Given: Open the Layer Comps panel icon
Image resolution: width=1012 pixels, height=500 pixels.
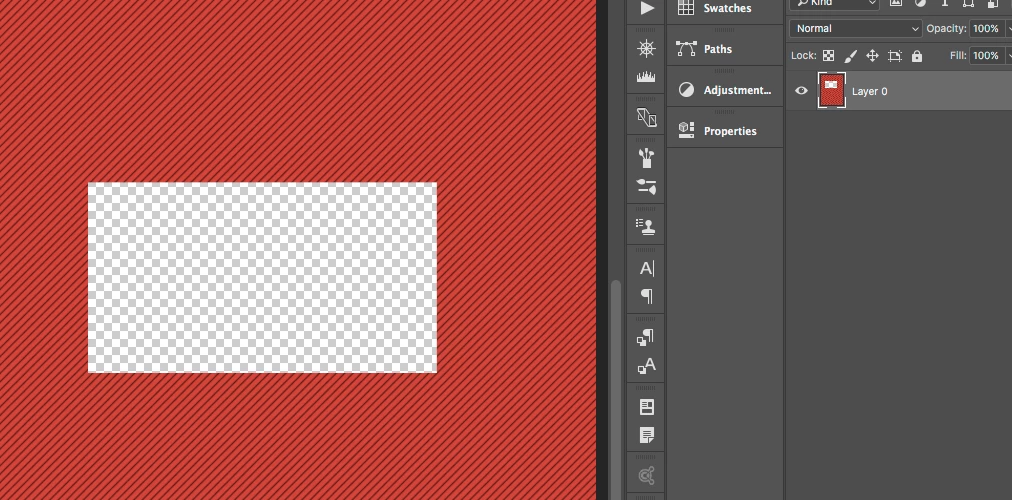Looking at the screenshot, I should click(x=646, y=406).
